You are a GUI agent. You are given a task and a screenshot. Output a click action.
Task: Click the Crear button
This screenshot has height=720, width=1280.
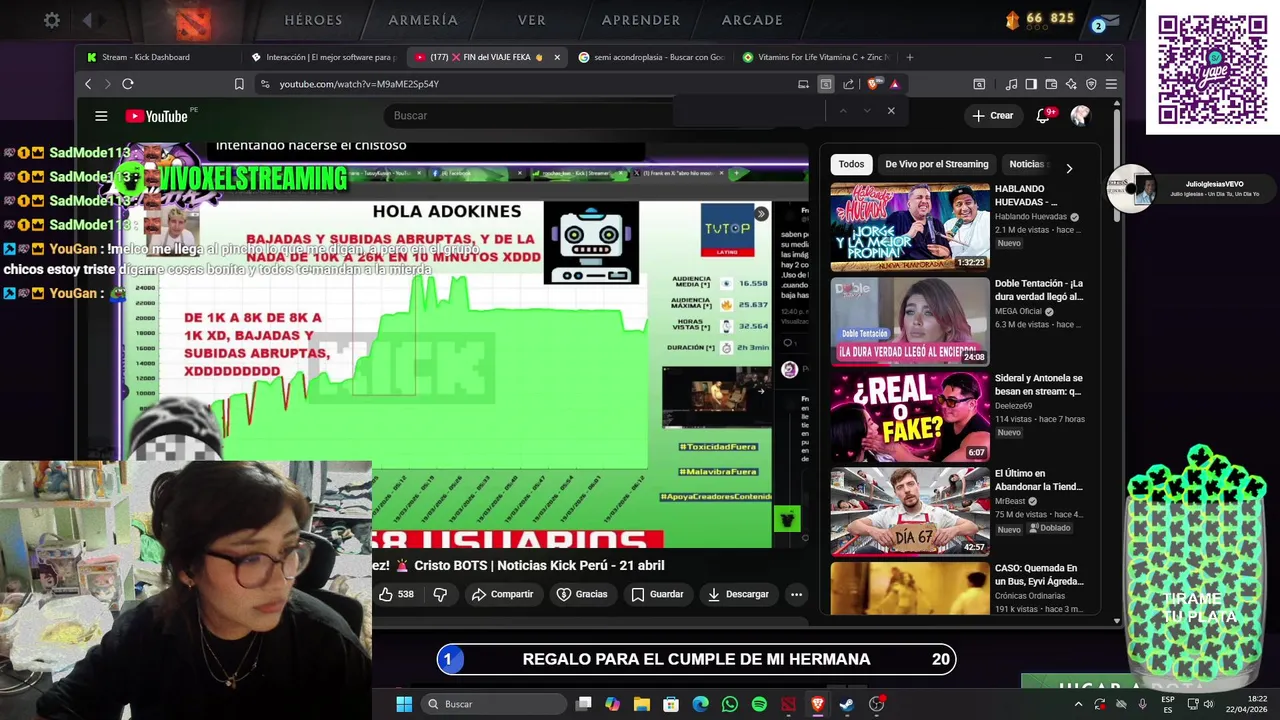[x=993, y=116]
